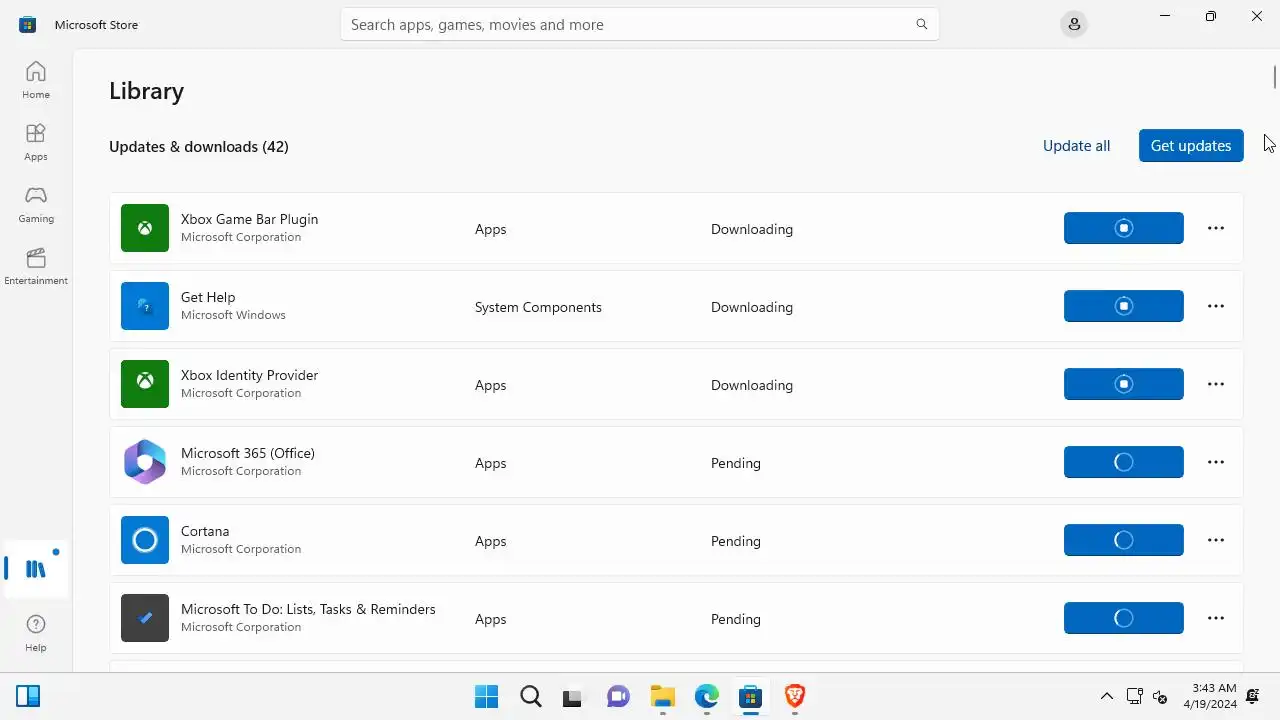Open more options for Microsoft To Do

[x=1216, y=618]
